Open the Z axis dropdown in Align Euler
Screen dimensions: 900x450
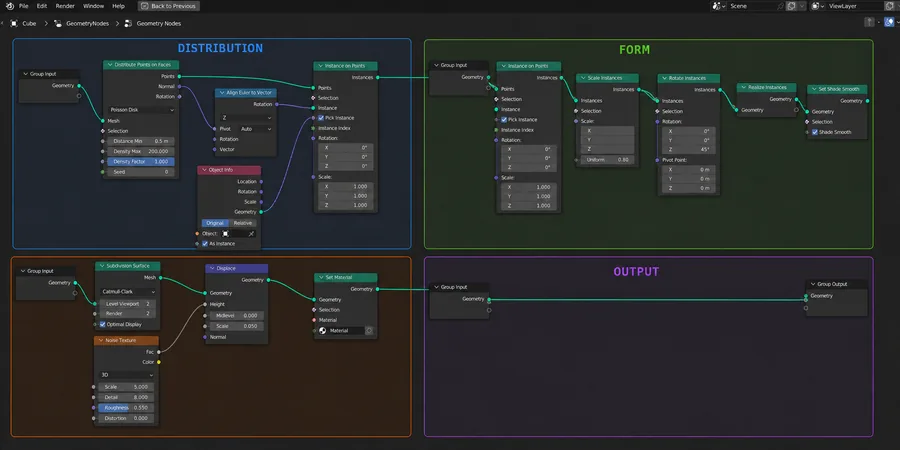point(246,118)
